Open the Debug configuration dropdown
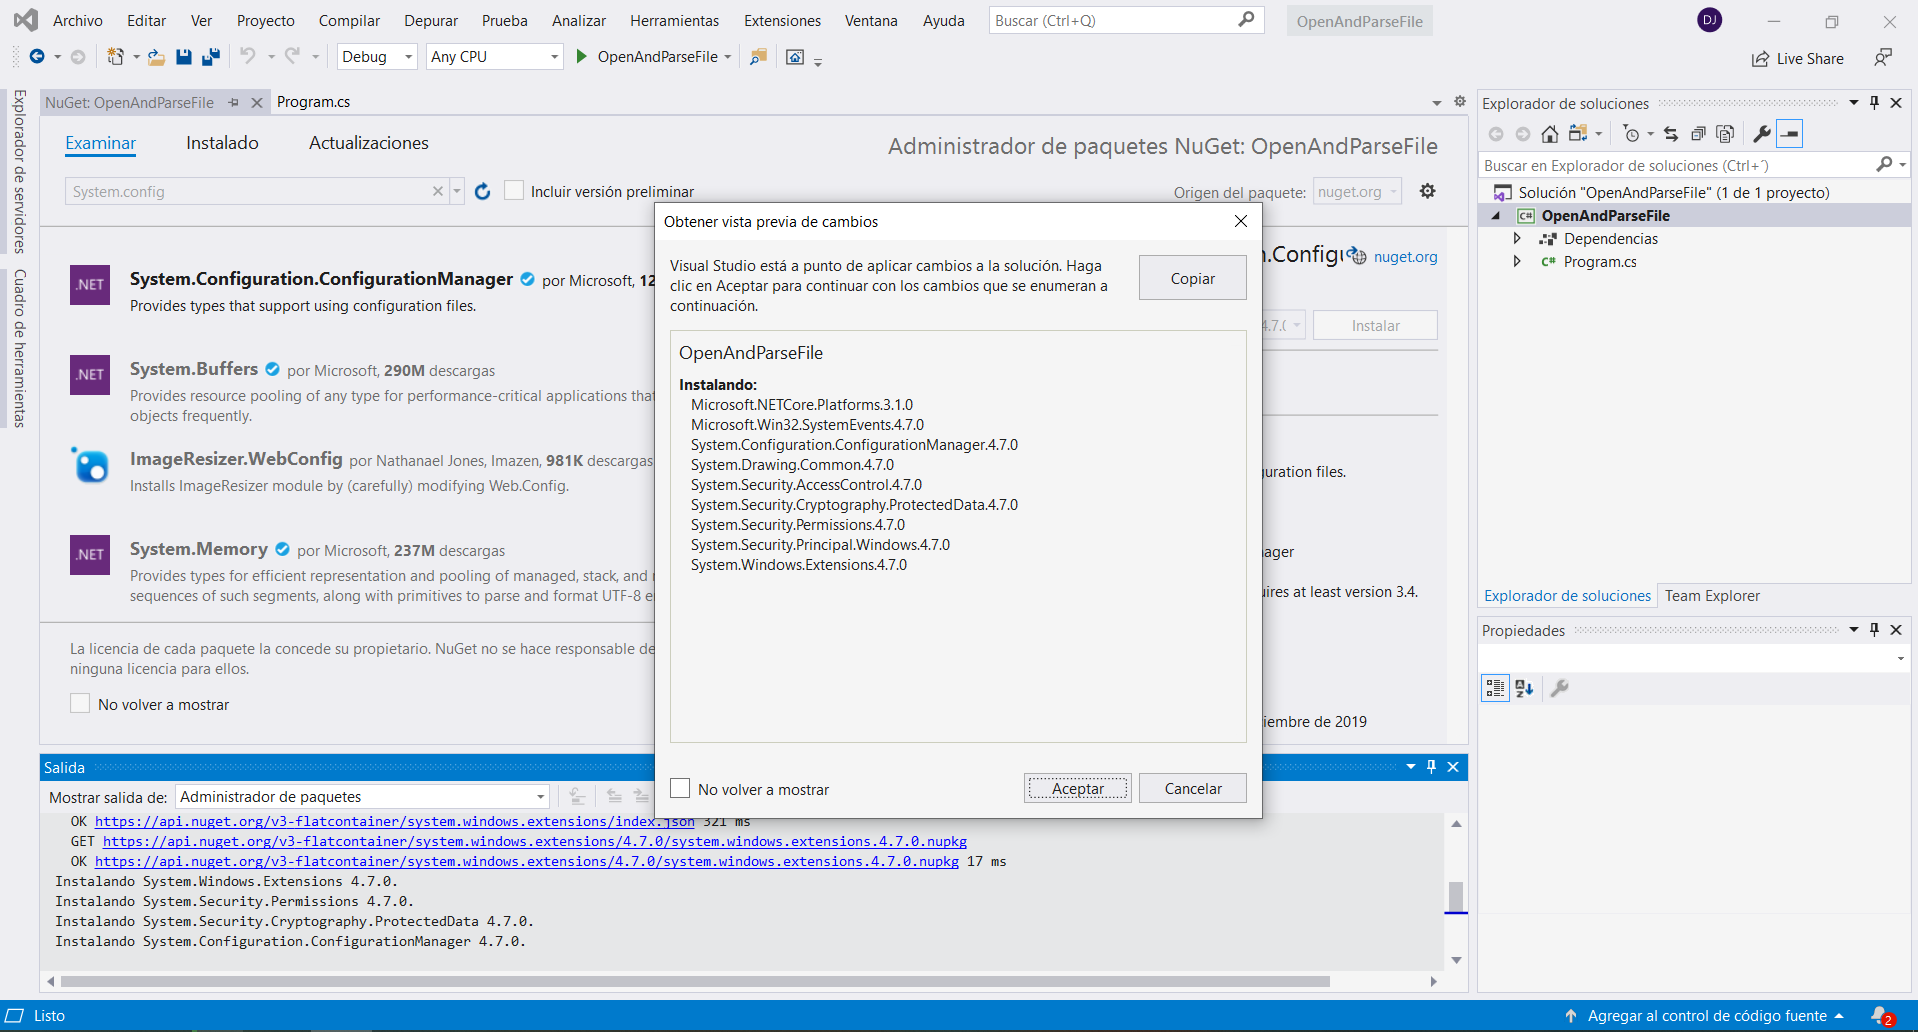 (377, 57)
